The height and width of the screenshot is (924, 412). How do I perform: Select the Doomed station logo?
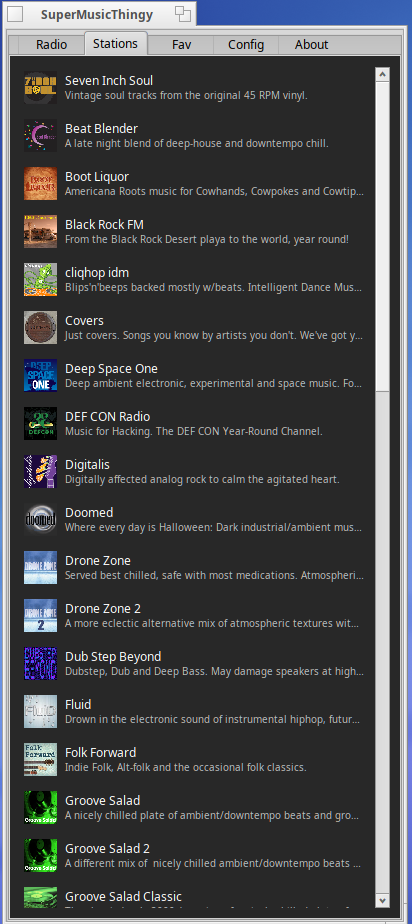[41, 520]
